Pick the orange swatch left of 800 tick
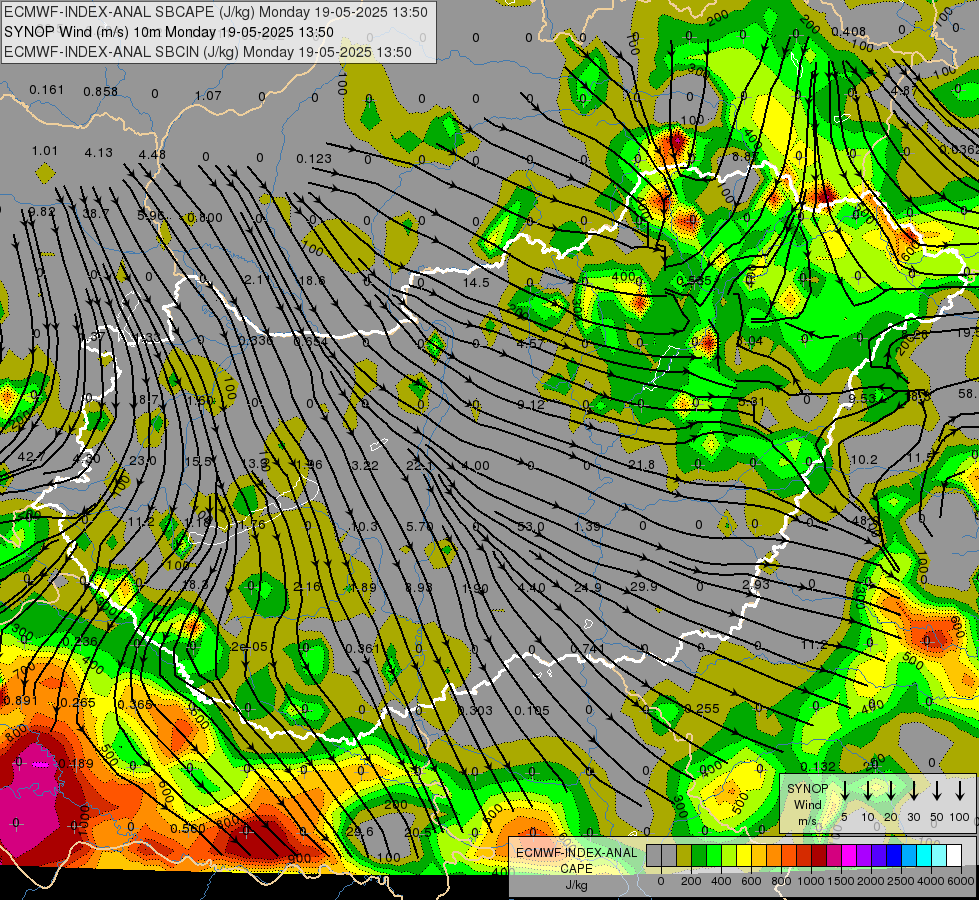This screenshot has height=900, width=979. click(774, 855)
